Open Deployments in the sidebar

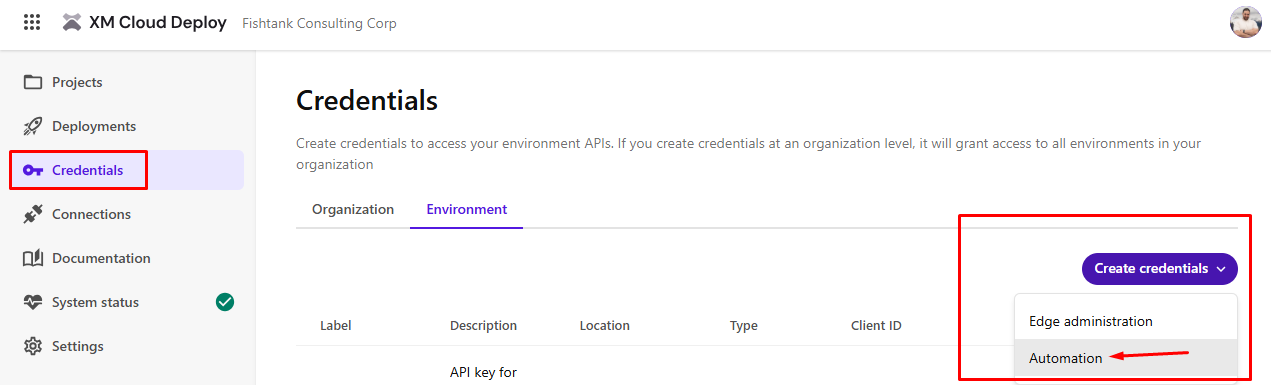pos(126,126)
